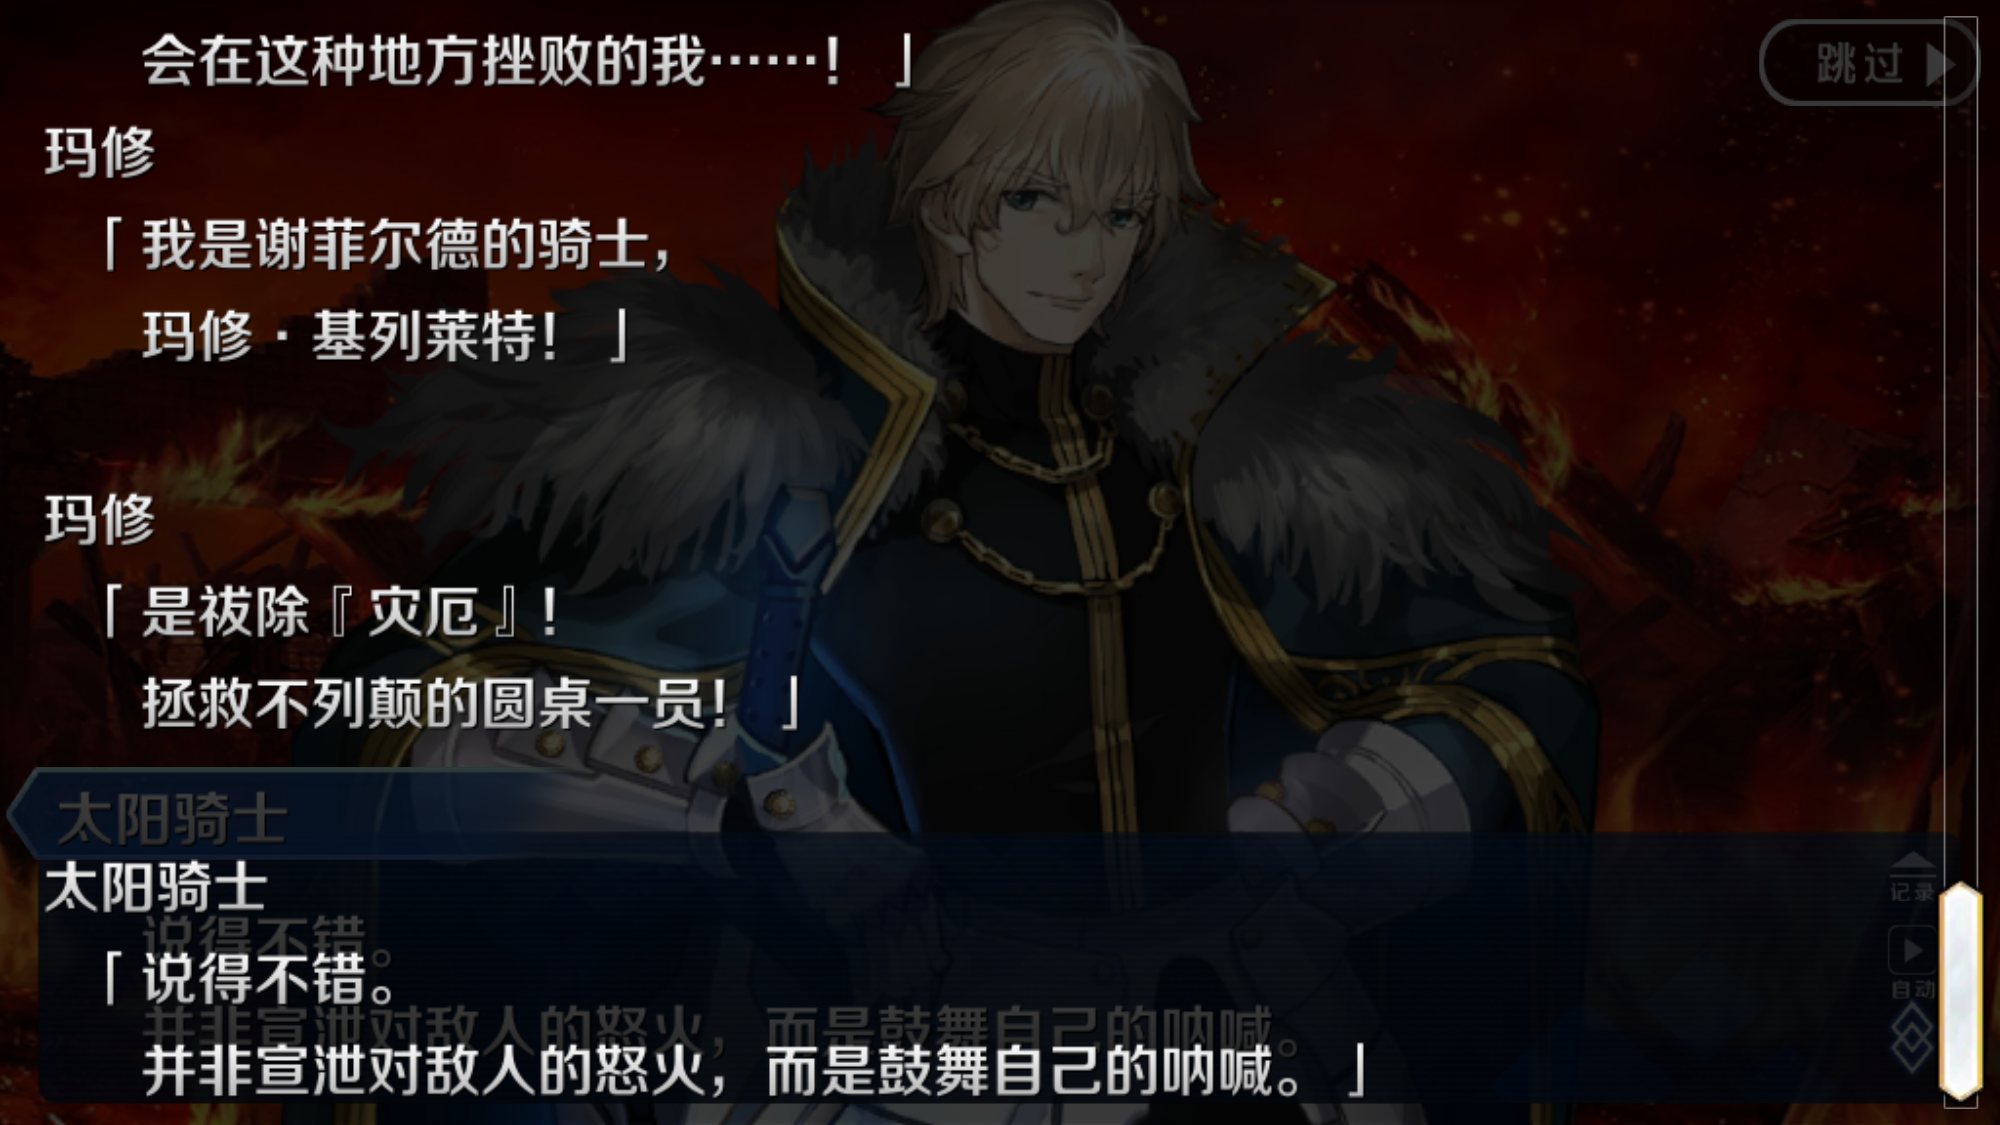Click the second 玛修 speaker label

tap(100, 518)
